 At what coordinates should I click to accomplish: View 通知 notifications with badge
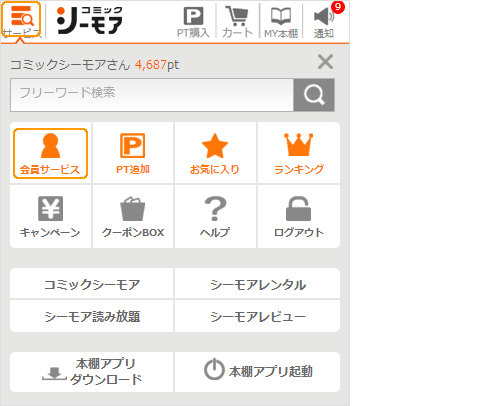[324, 21]
